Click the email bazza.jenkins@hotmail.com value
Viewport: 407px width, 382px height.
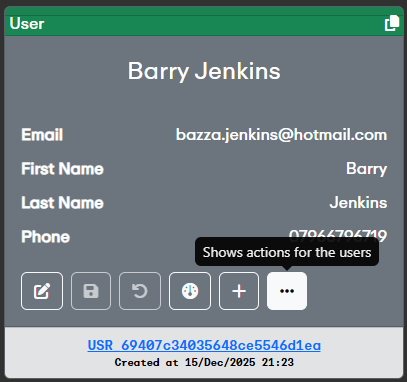tap(281, 135)
